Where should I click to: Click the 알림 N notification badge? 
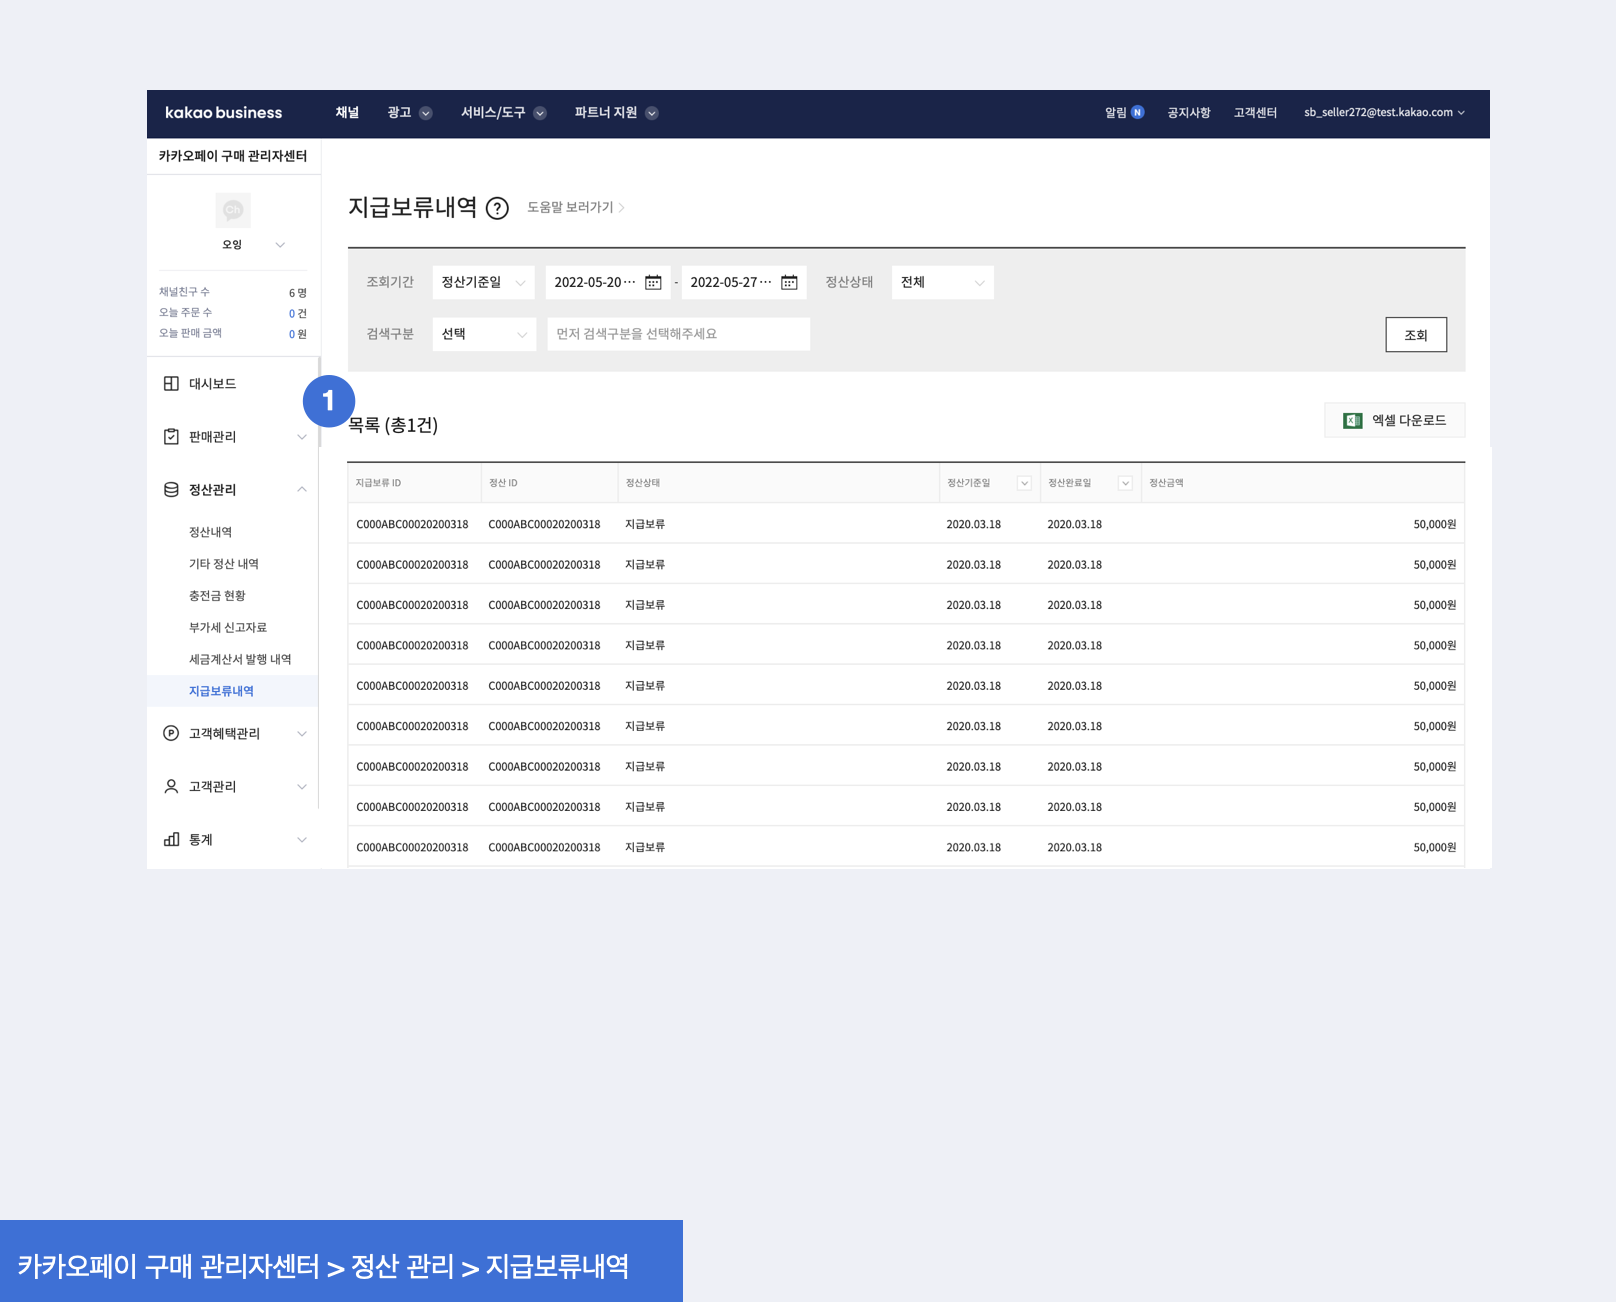(x=1137, y=112)
